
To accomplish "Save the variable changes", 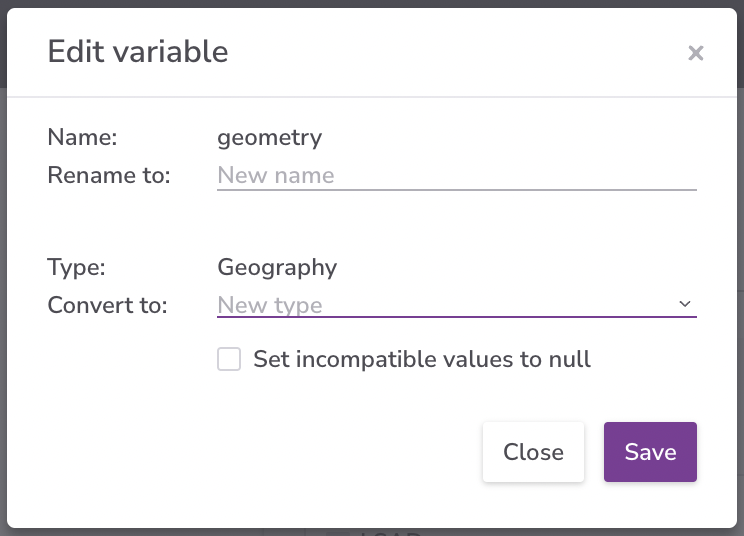I will [x=650, y=452].
